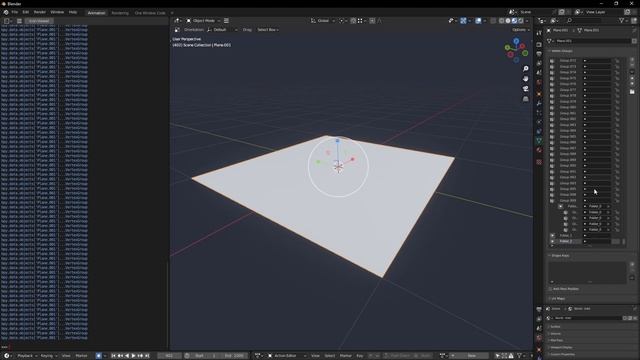
Task: Open the viewport Options dropdown
Action: [520, 30]
